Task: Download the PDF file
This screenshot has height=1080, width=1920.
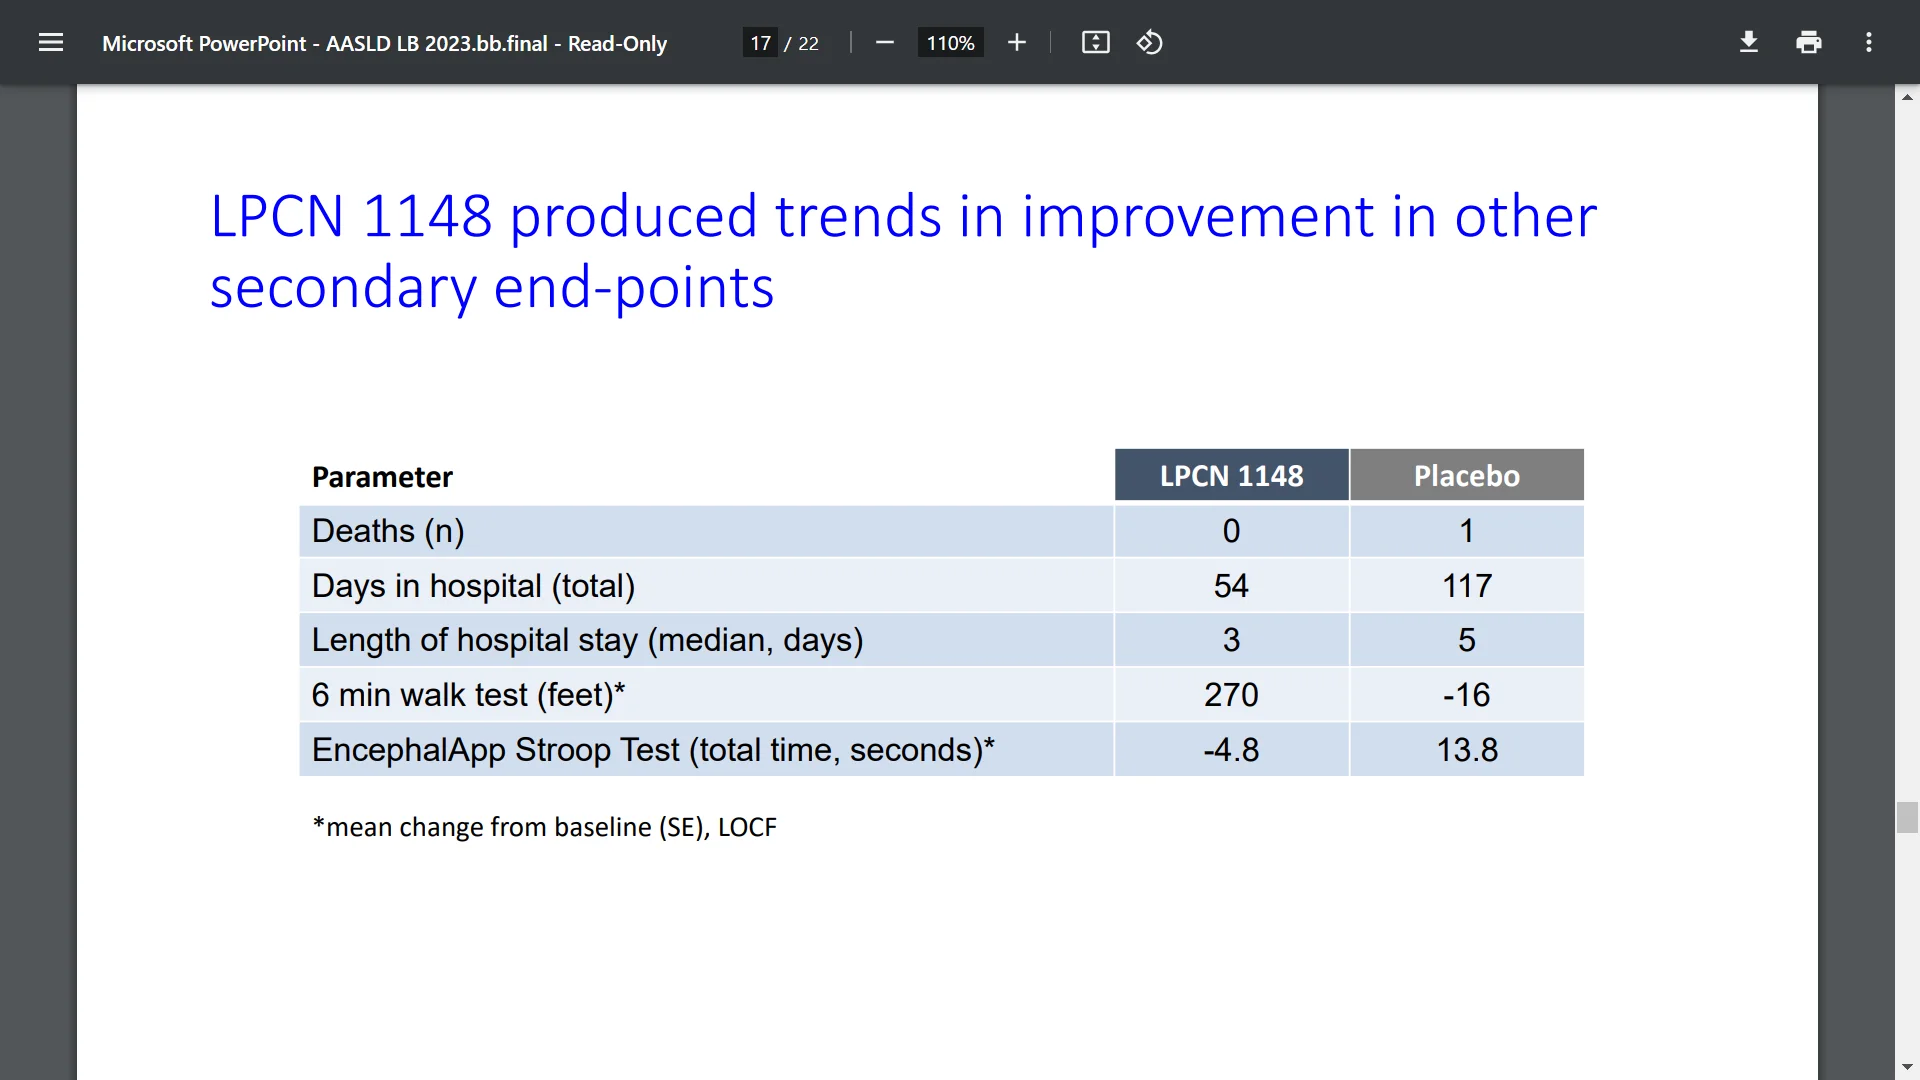Action: coord(1749,43)
